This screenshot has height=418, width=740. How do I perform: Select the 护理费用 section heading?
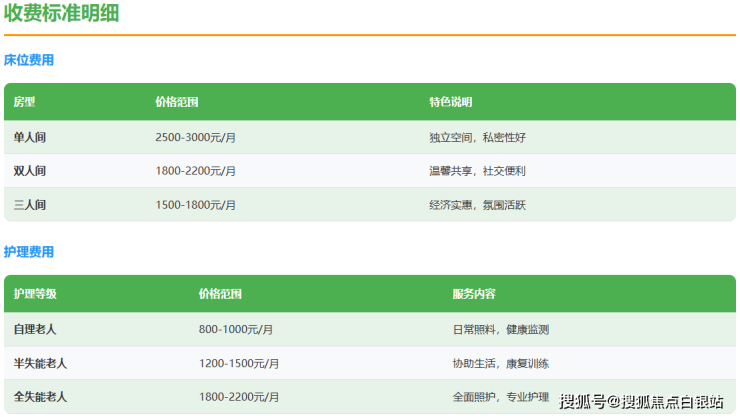pos(29,252)
